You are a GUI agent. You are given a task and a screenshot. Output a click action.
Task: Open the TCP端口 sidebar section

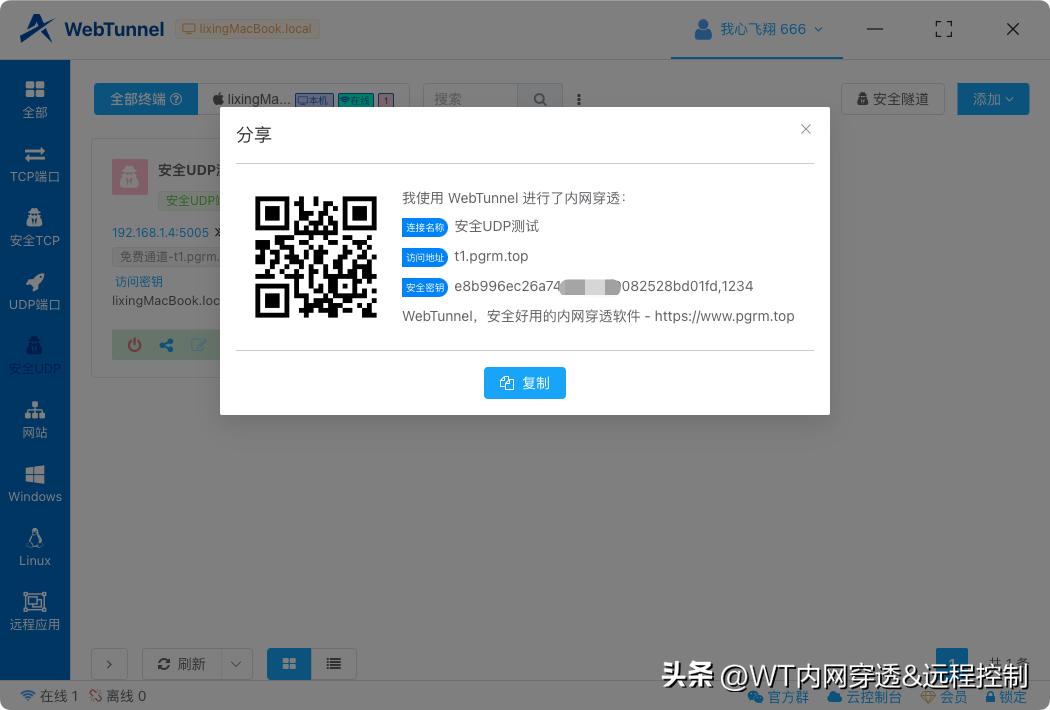click(x=35, y=164)
